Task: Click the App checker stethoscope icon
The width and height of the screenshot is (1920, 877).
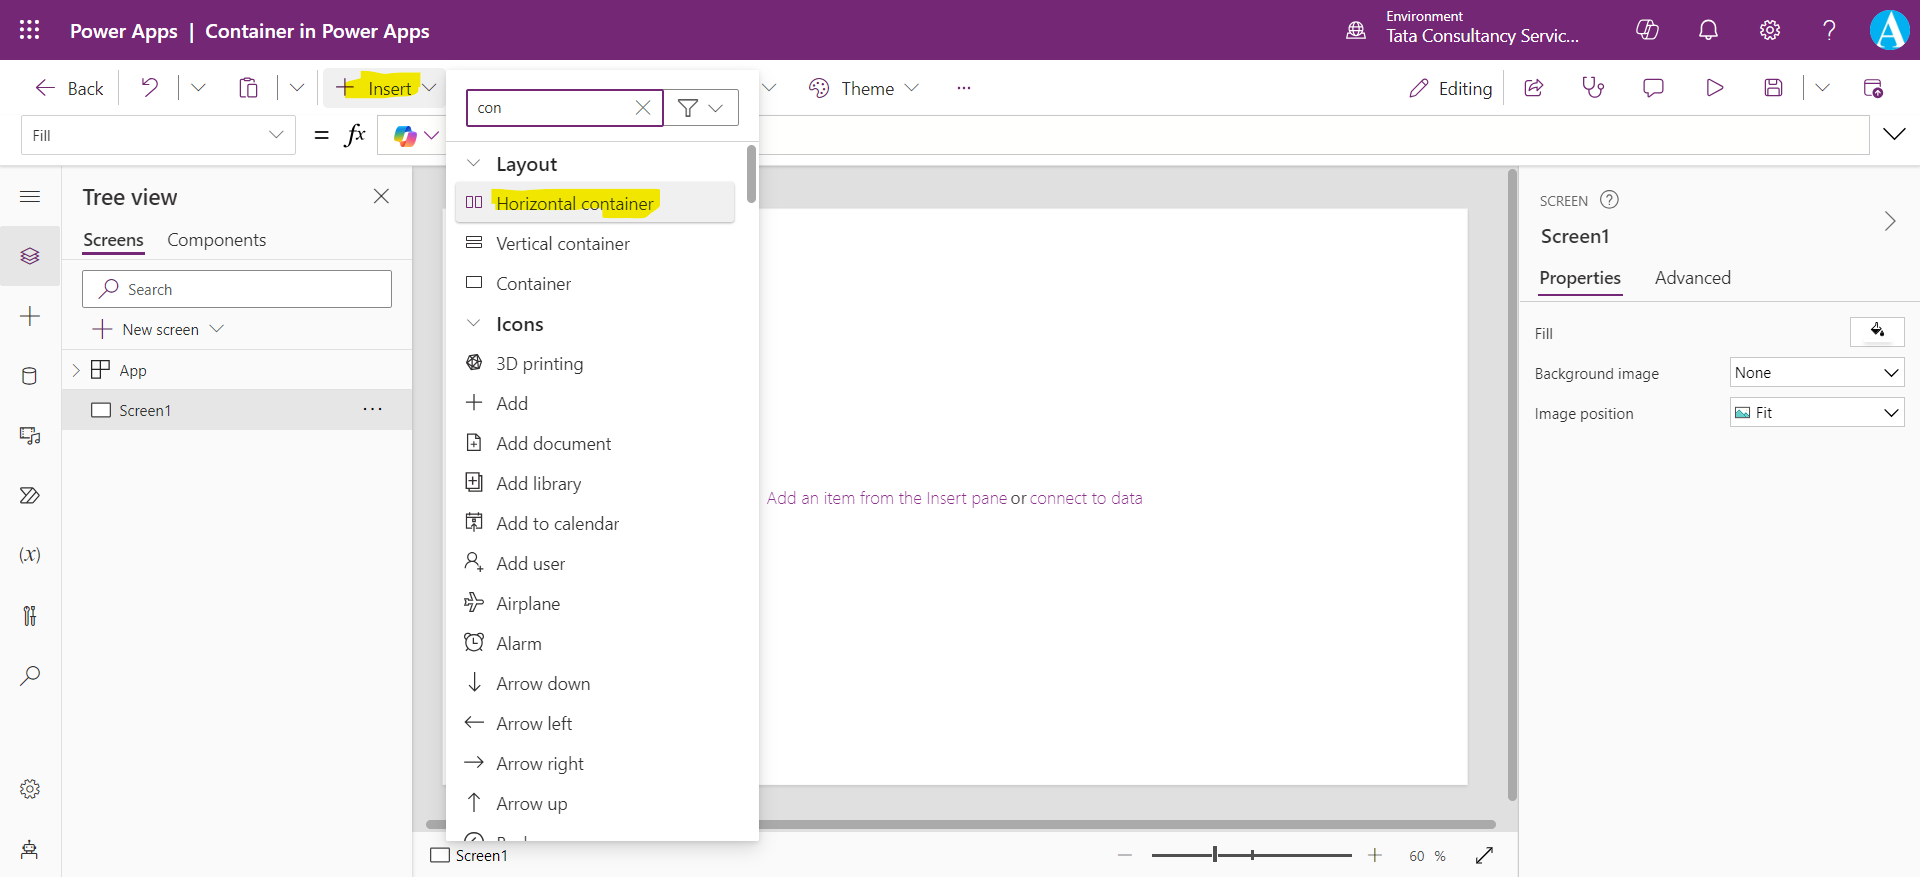Action: tap(1593, 88)
